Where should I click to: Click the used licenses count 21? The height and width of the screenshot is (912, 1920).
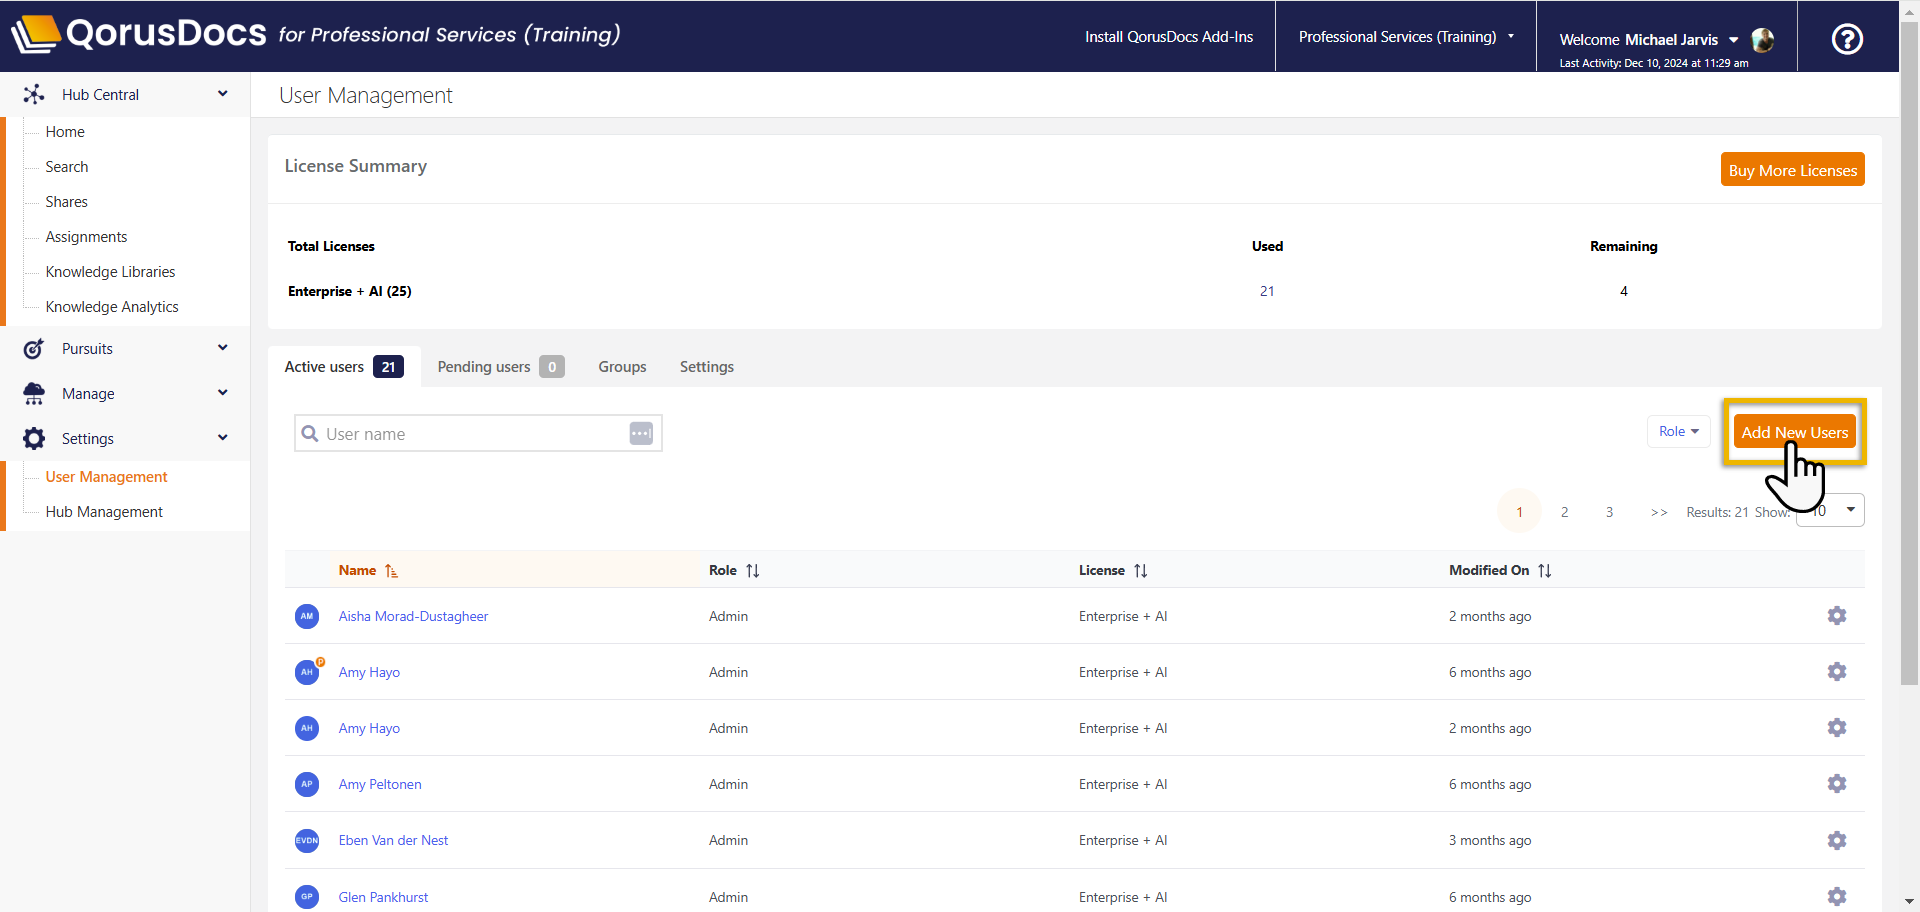click(1267, 291)
